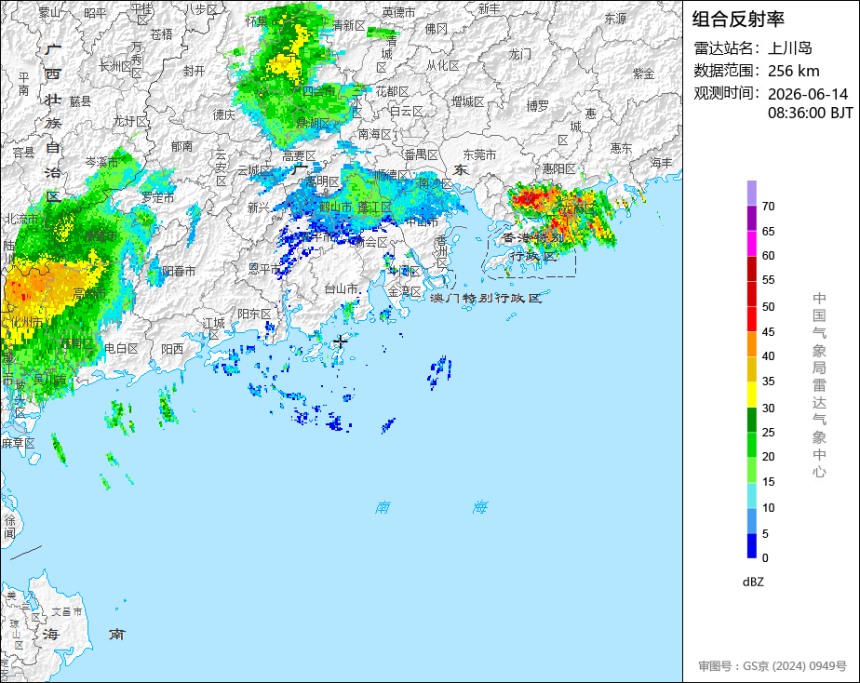
Task: Click the 增城区 map label
Action: pyautogui.click(x=468, y=102)
